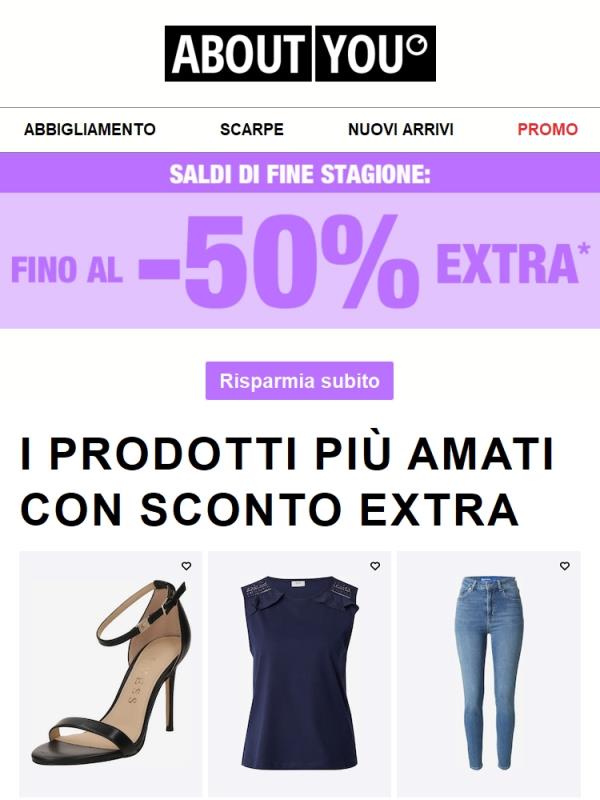Click the large EXTRA word in banner
The image size is (600, 800).
(x=507, y=263)
